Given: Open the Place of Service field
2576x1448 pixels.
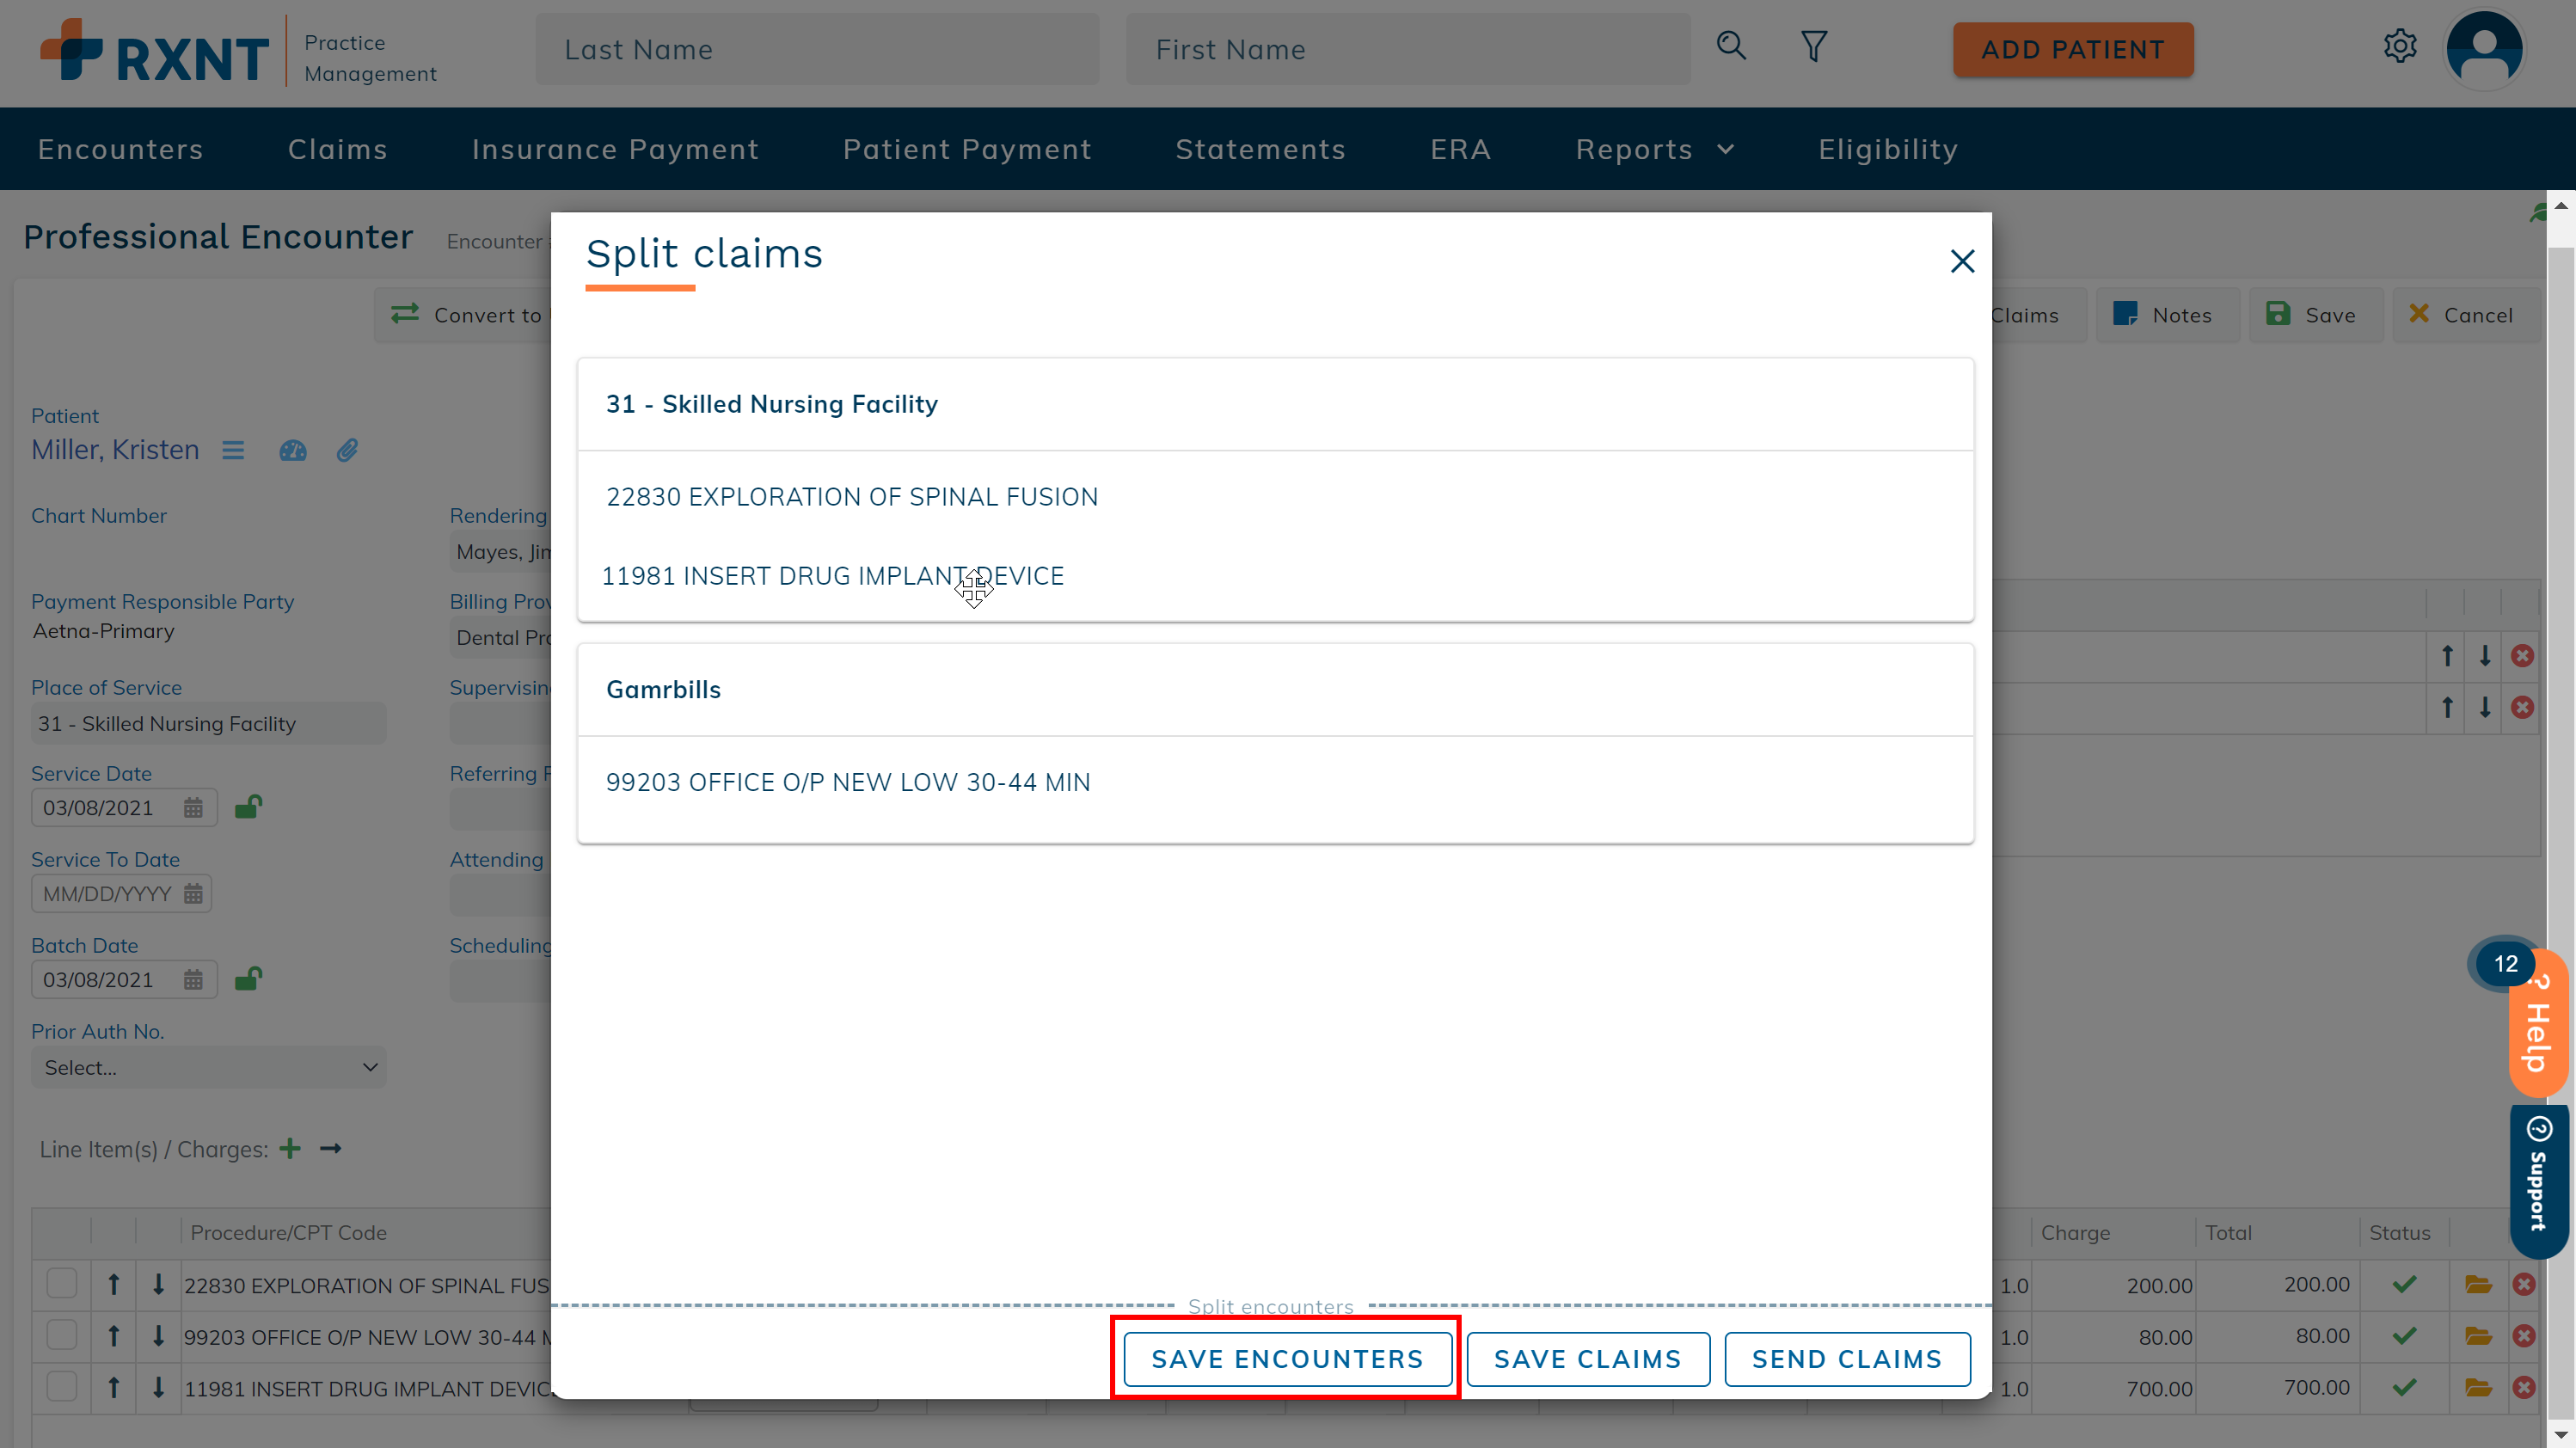Looking at the screenshot, I should (208, 724).
